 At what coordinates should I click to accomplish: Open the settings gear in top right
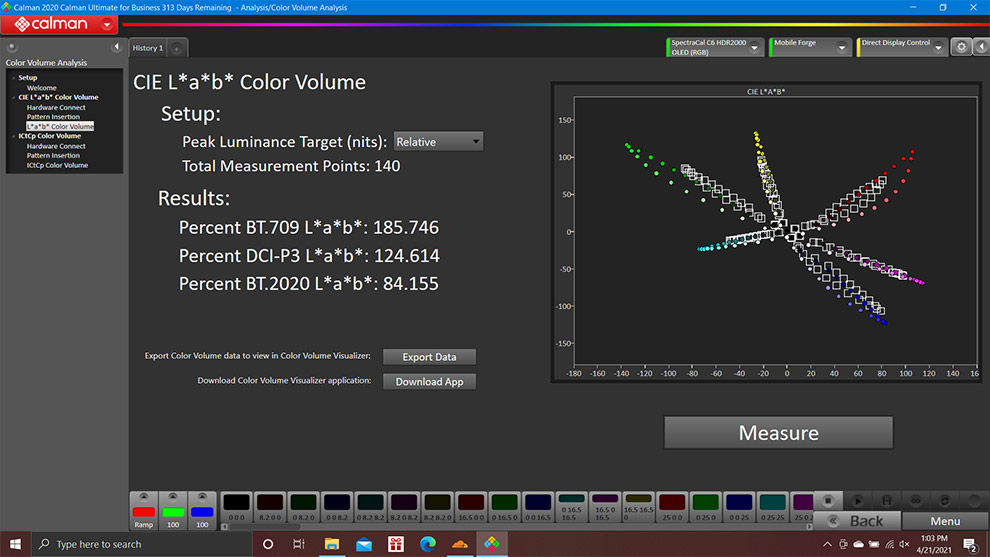coord(961,47)
